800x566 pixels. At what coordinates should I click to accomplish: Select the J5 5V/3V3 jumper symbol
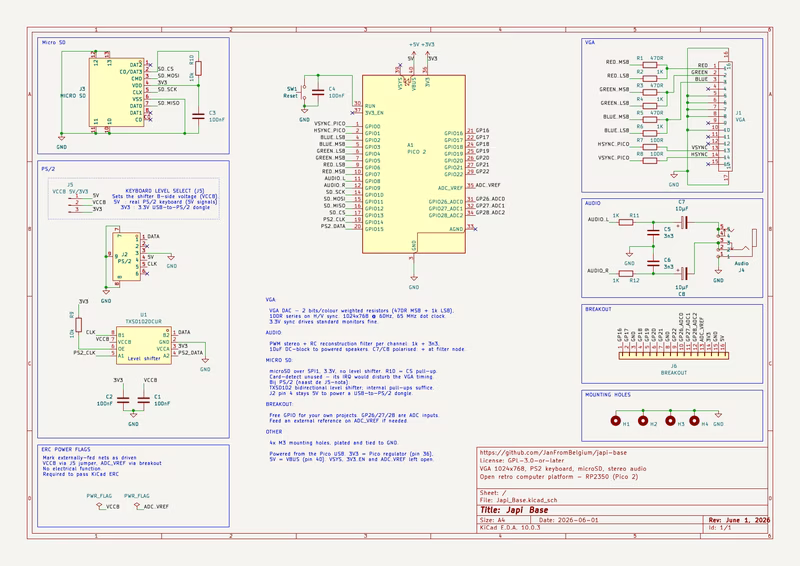[78, 203]
